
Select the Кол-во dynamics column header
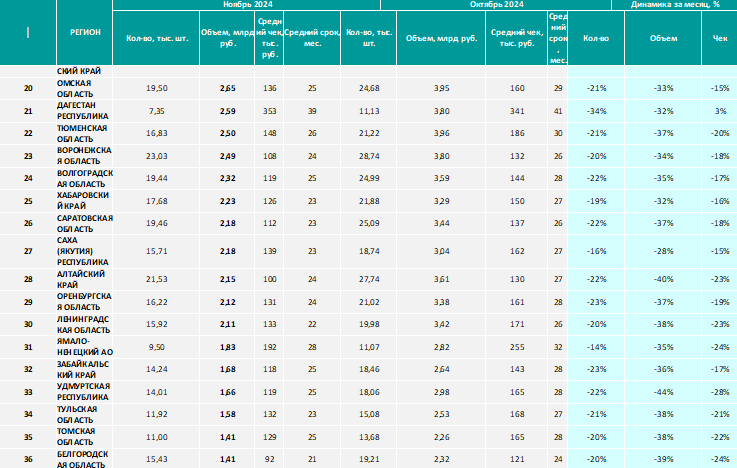tap(596, 38)
